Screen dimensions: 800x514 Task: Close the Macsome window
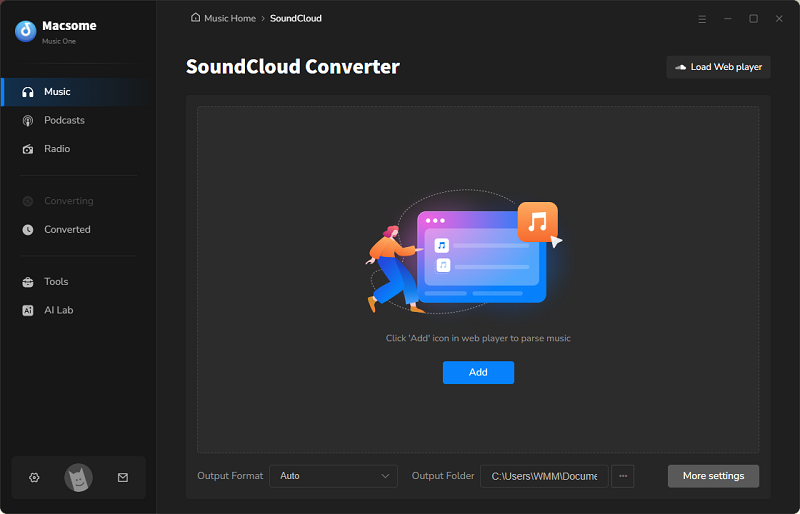point(779,19)
